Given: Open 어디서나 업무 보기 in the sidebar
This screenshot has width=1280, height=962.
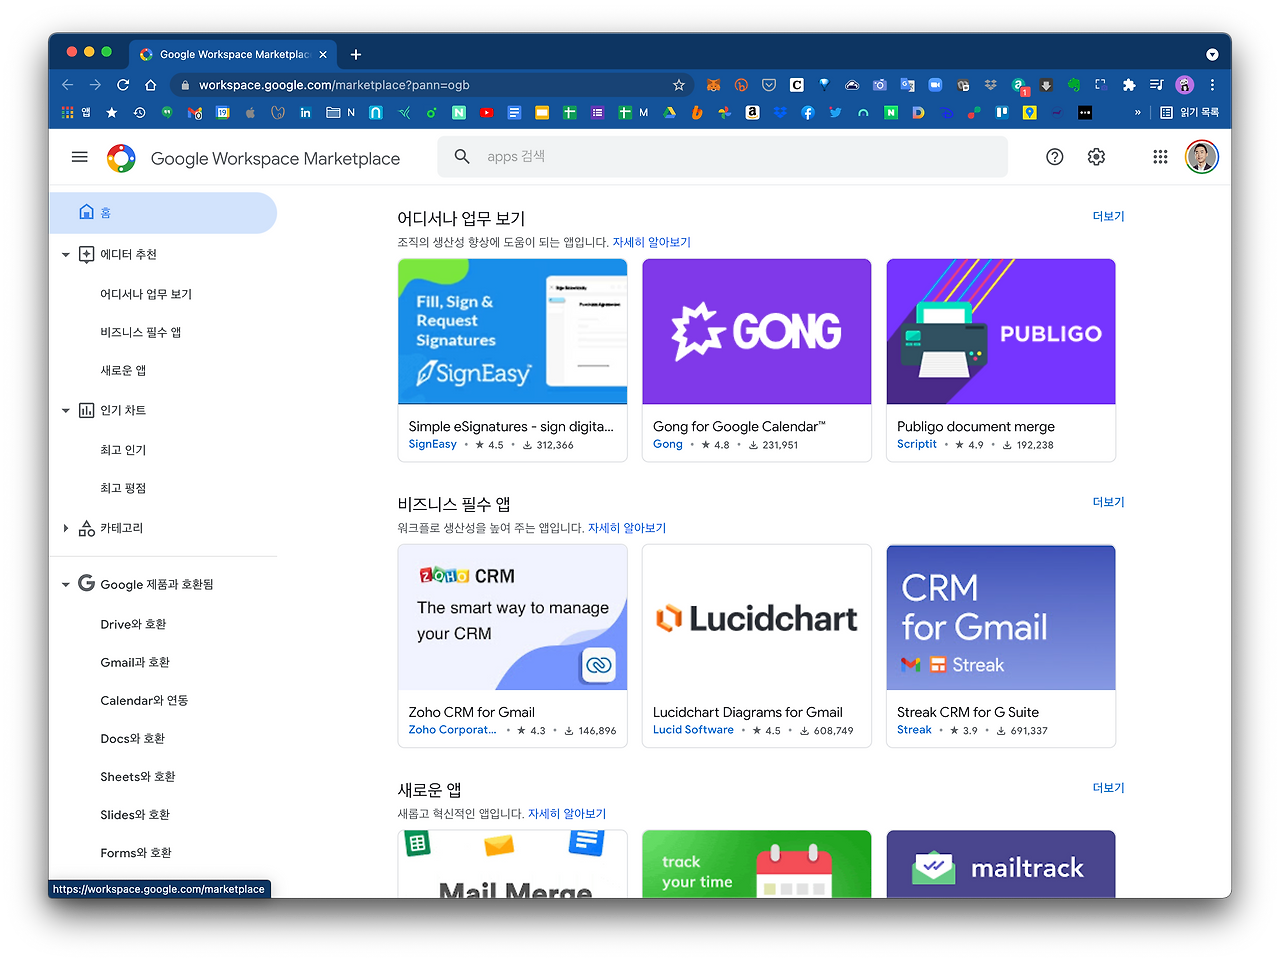Looking at the screenshot, I should click(146, 294).
